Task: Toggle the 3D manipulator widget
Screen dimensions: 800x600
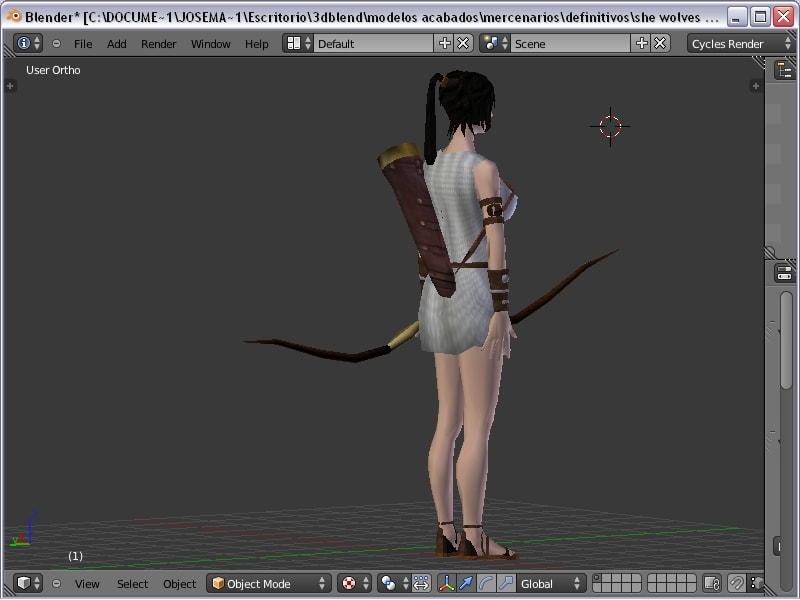Action: (446, 583)
